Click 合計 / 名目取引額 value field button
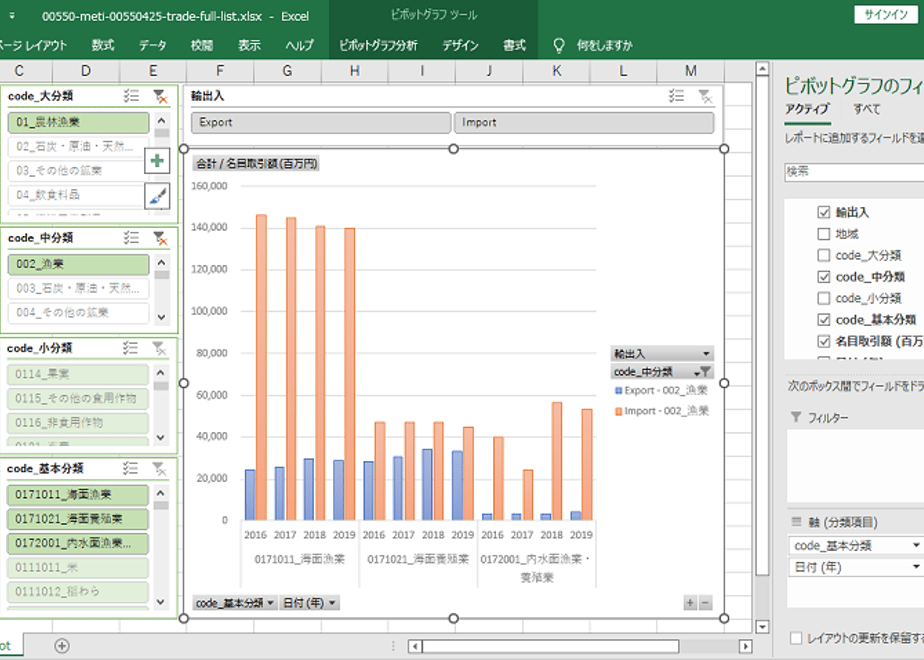 pyautogui.click(x=256, y=163)
